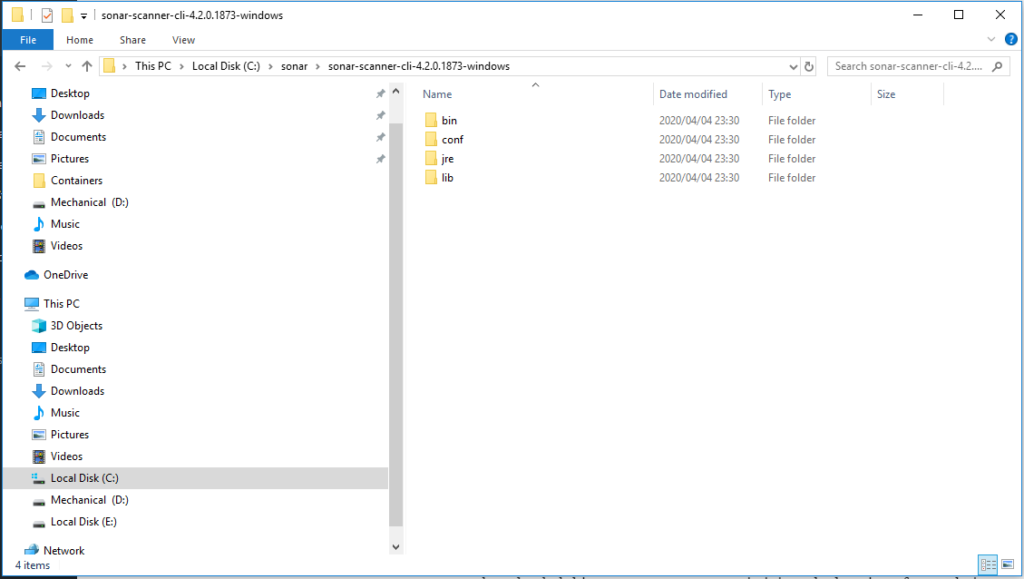
Task: Open Videos under This PC
Action: pos(67,456)
